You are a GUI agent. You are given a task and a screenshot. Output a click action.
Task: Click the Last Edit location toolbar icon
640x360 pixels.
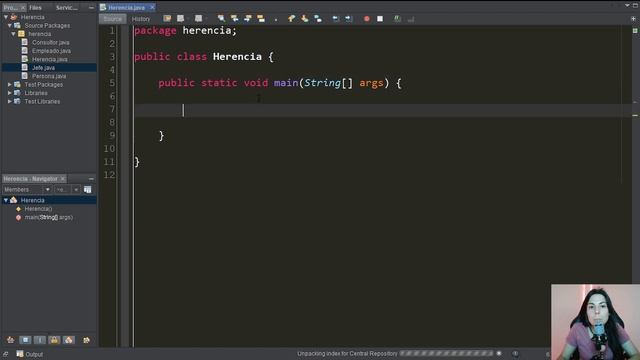click(x=167, y=18)
